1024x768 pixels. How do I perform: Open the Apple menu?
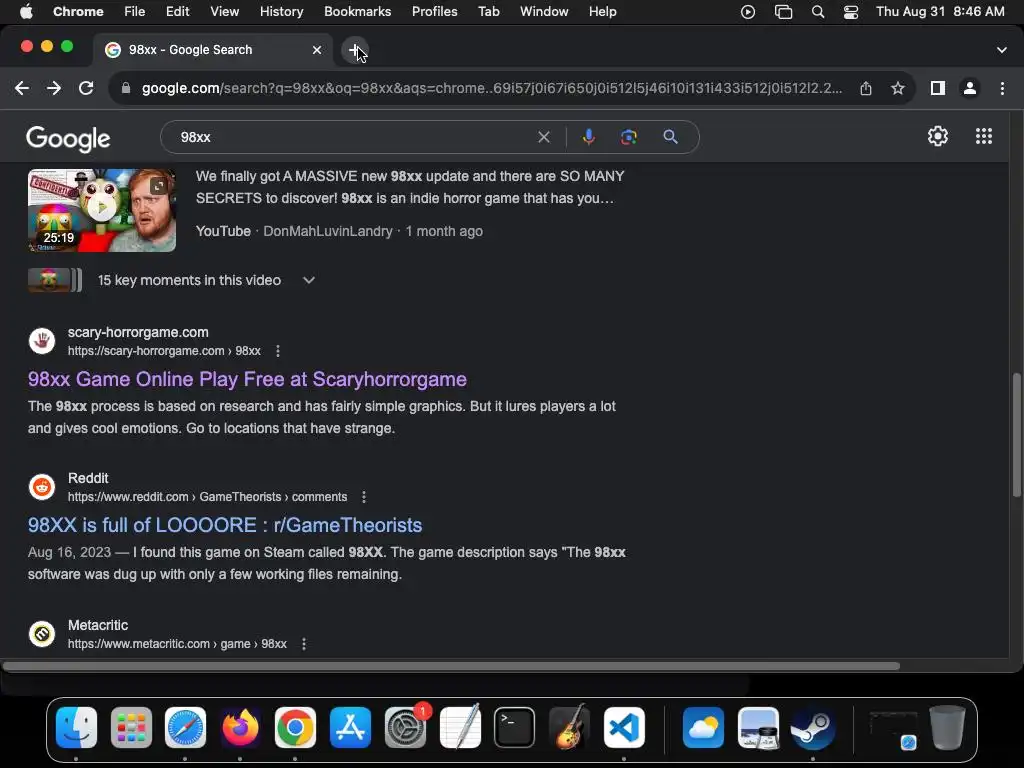(26, 12)
